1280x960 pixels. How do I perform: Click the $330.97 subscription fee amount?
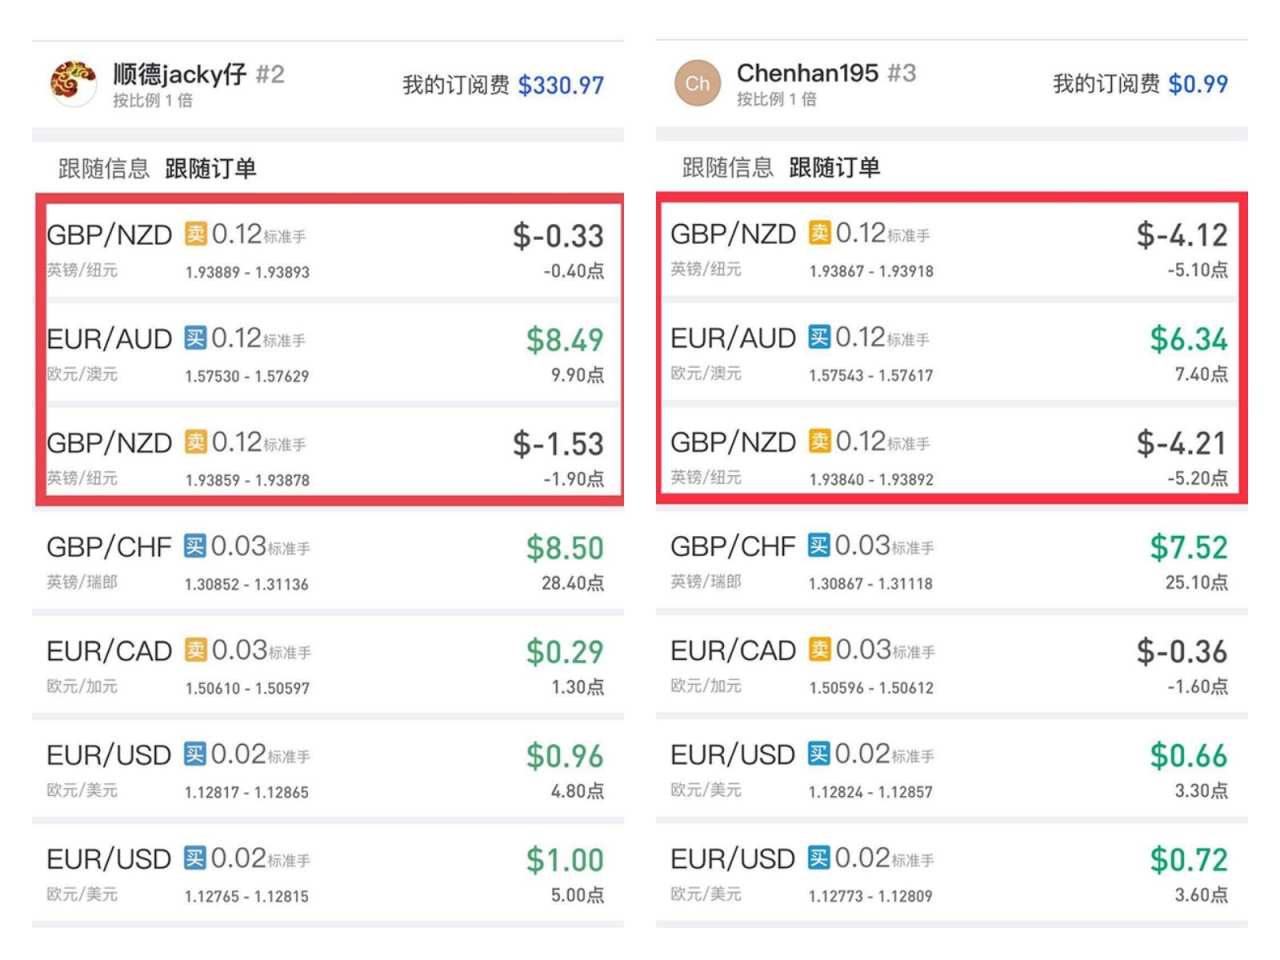560,85
